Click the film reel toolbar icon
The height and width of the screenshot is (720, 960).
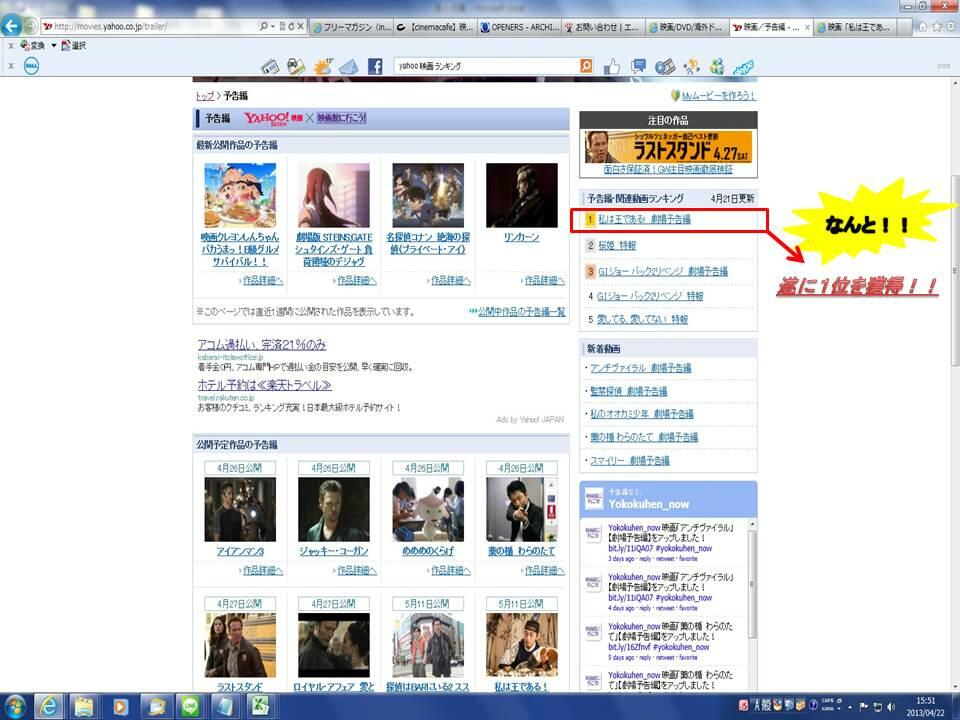pyautogui.click(x=665, y=66)
